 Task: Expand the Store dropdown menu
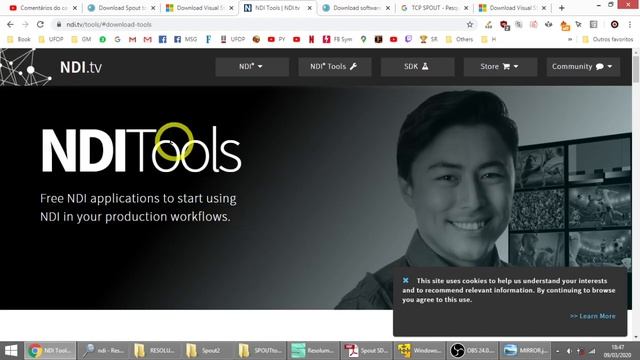(500, 67)
